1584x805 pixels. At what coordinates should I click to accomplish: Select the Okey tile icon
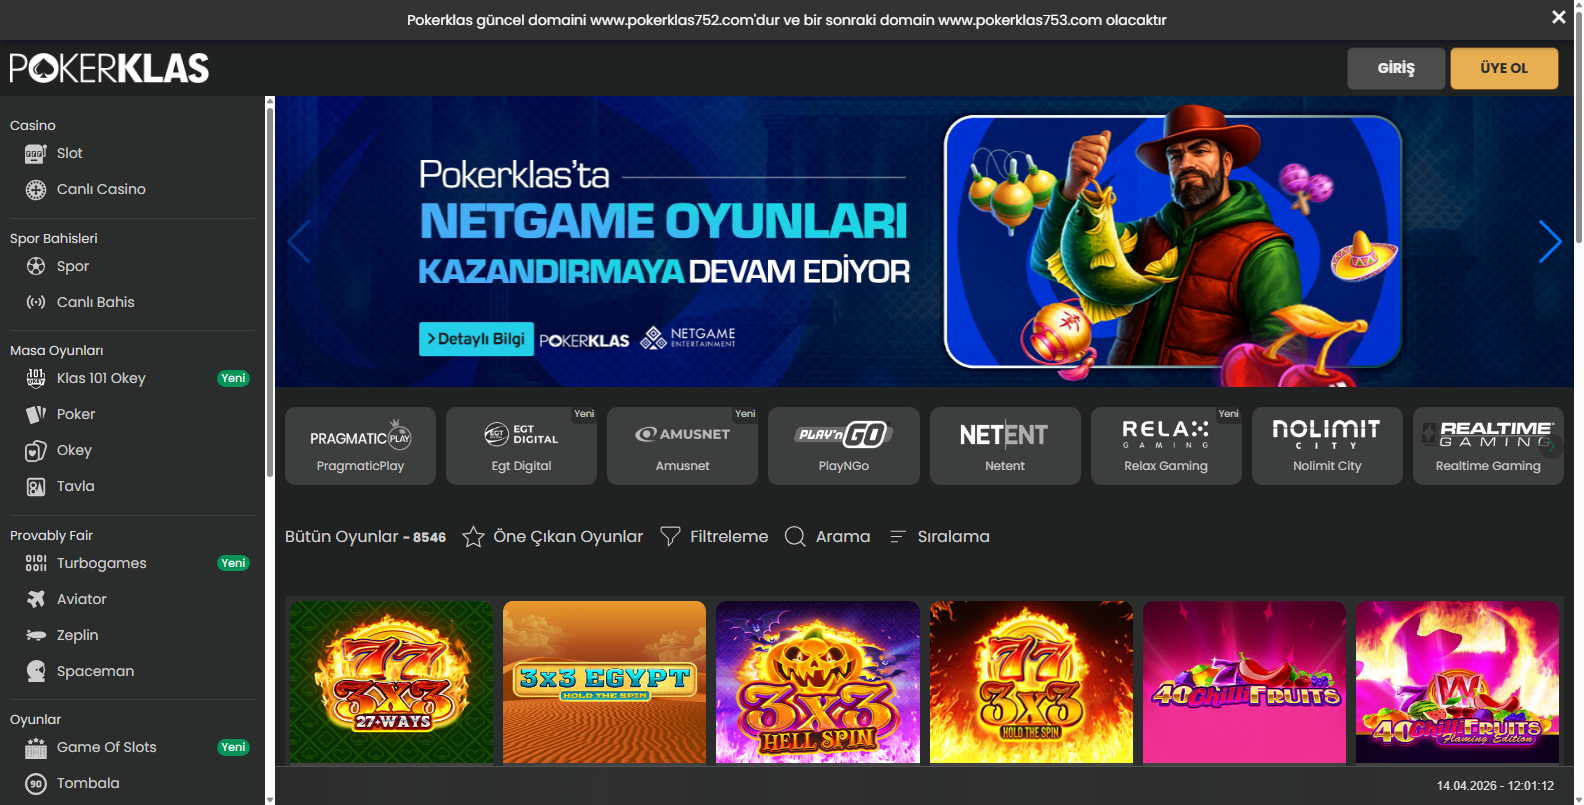tap(36, 450)
